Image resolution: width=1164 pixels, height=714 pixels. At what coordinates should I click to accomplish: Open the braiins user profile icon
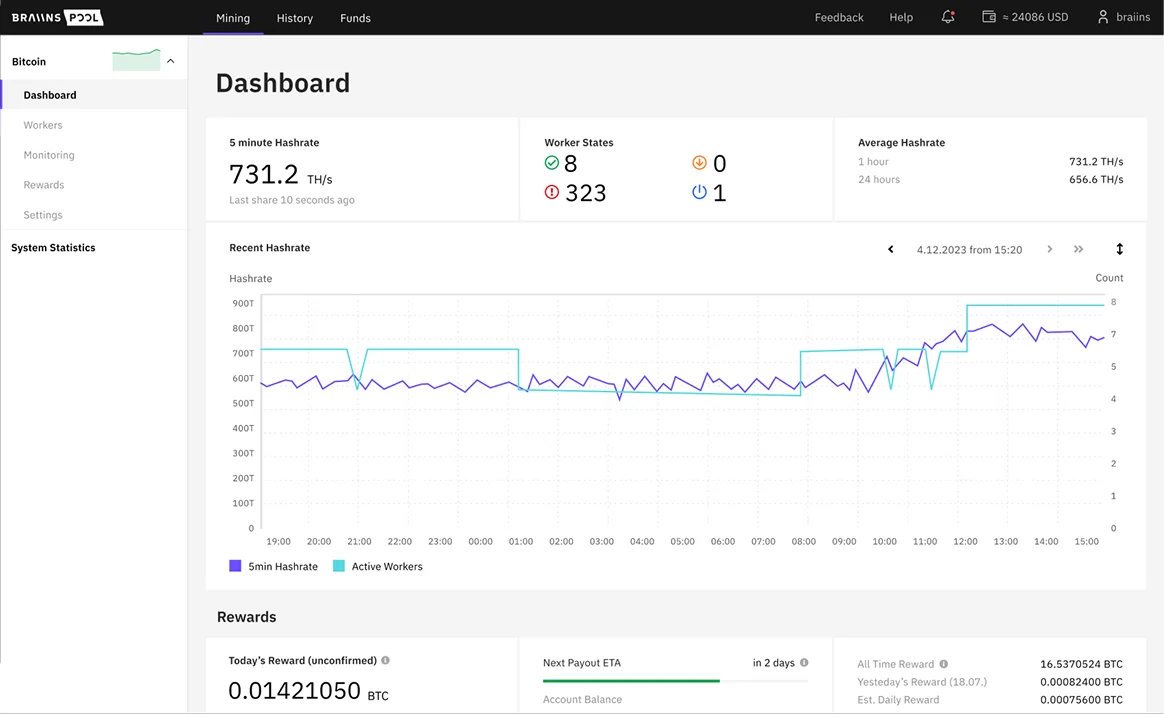tap(1103, 17)
